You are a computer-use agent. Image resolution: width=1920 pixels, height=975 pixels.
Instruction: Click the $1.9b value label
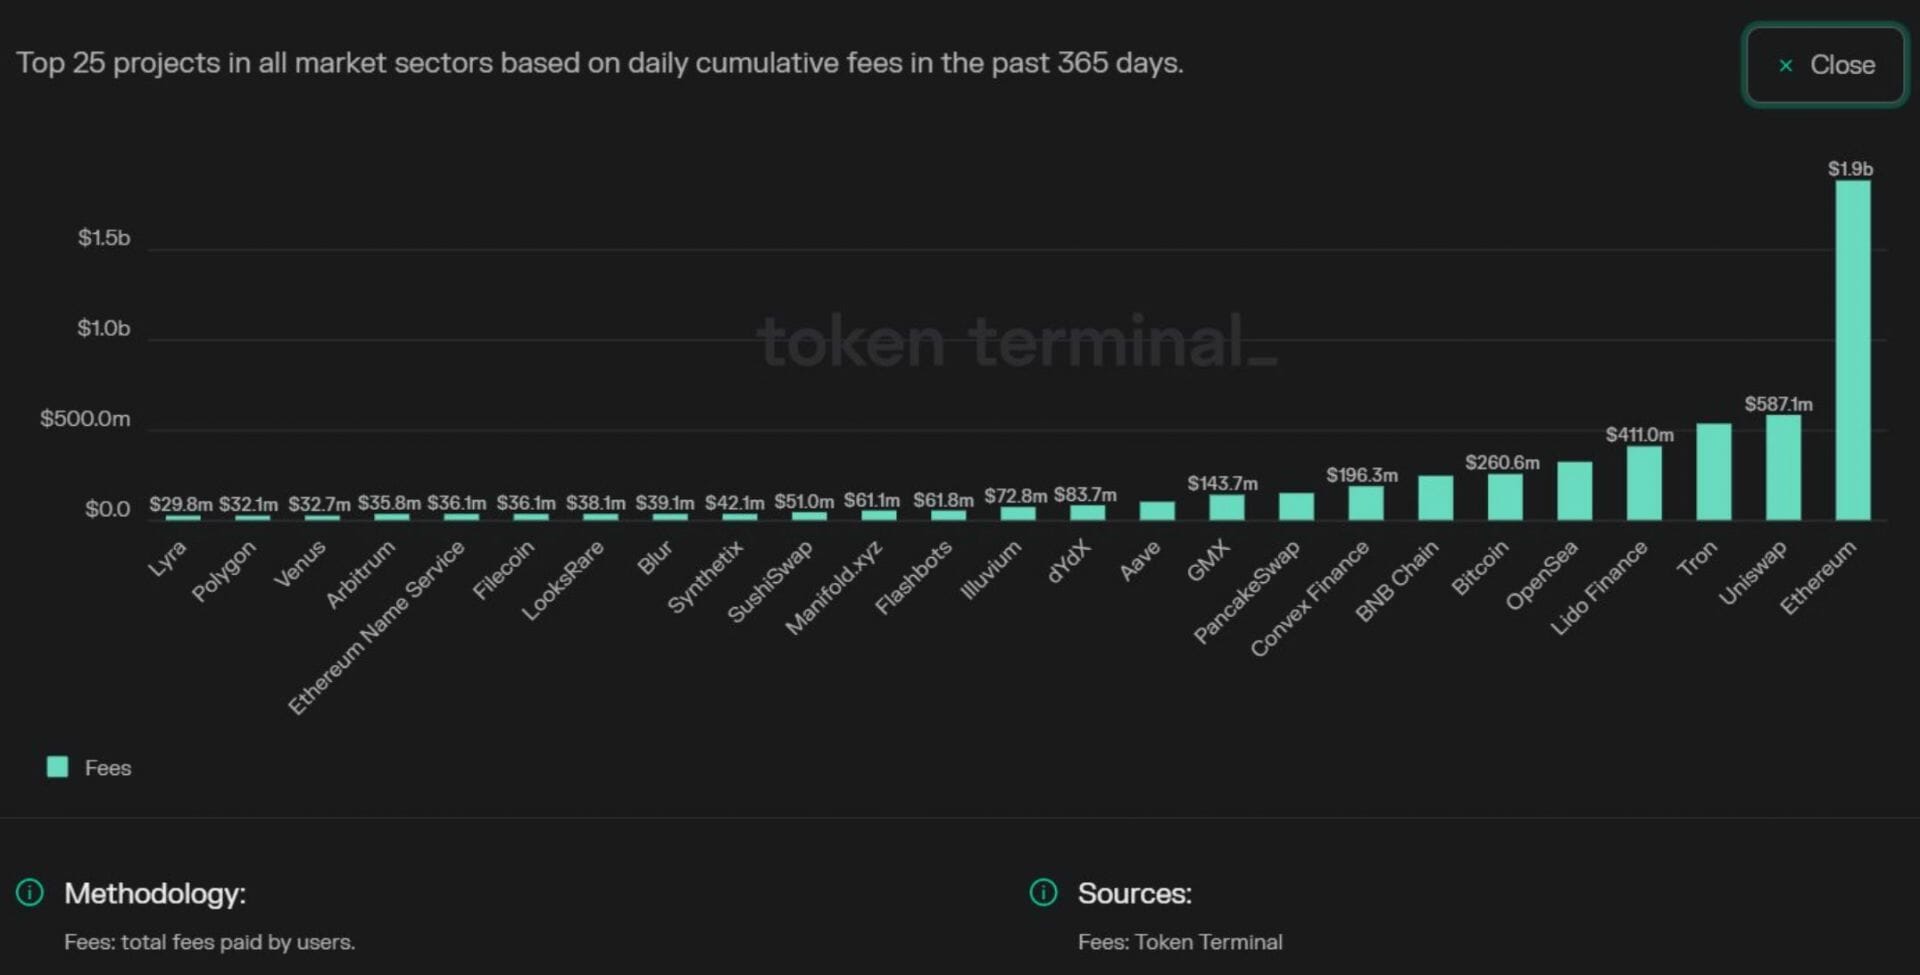(x=1850, y=169)
